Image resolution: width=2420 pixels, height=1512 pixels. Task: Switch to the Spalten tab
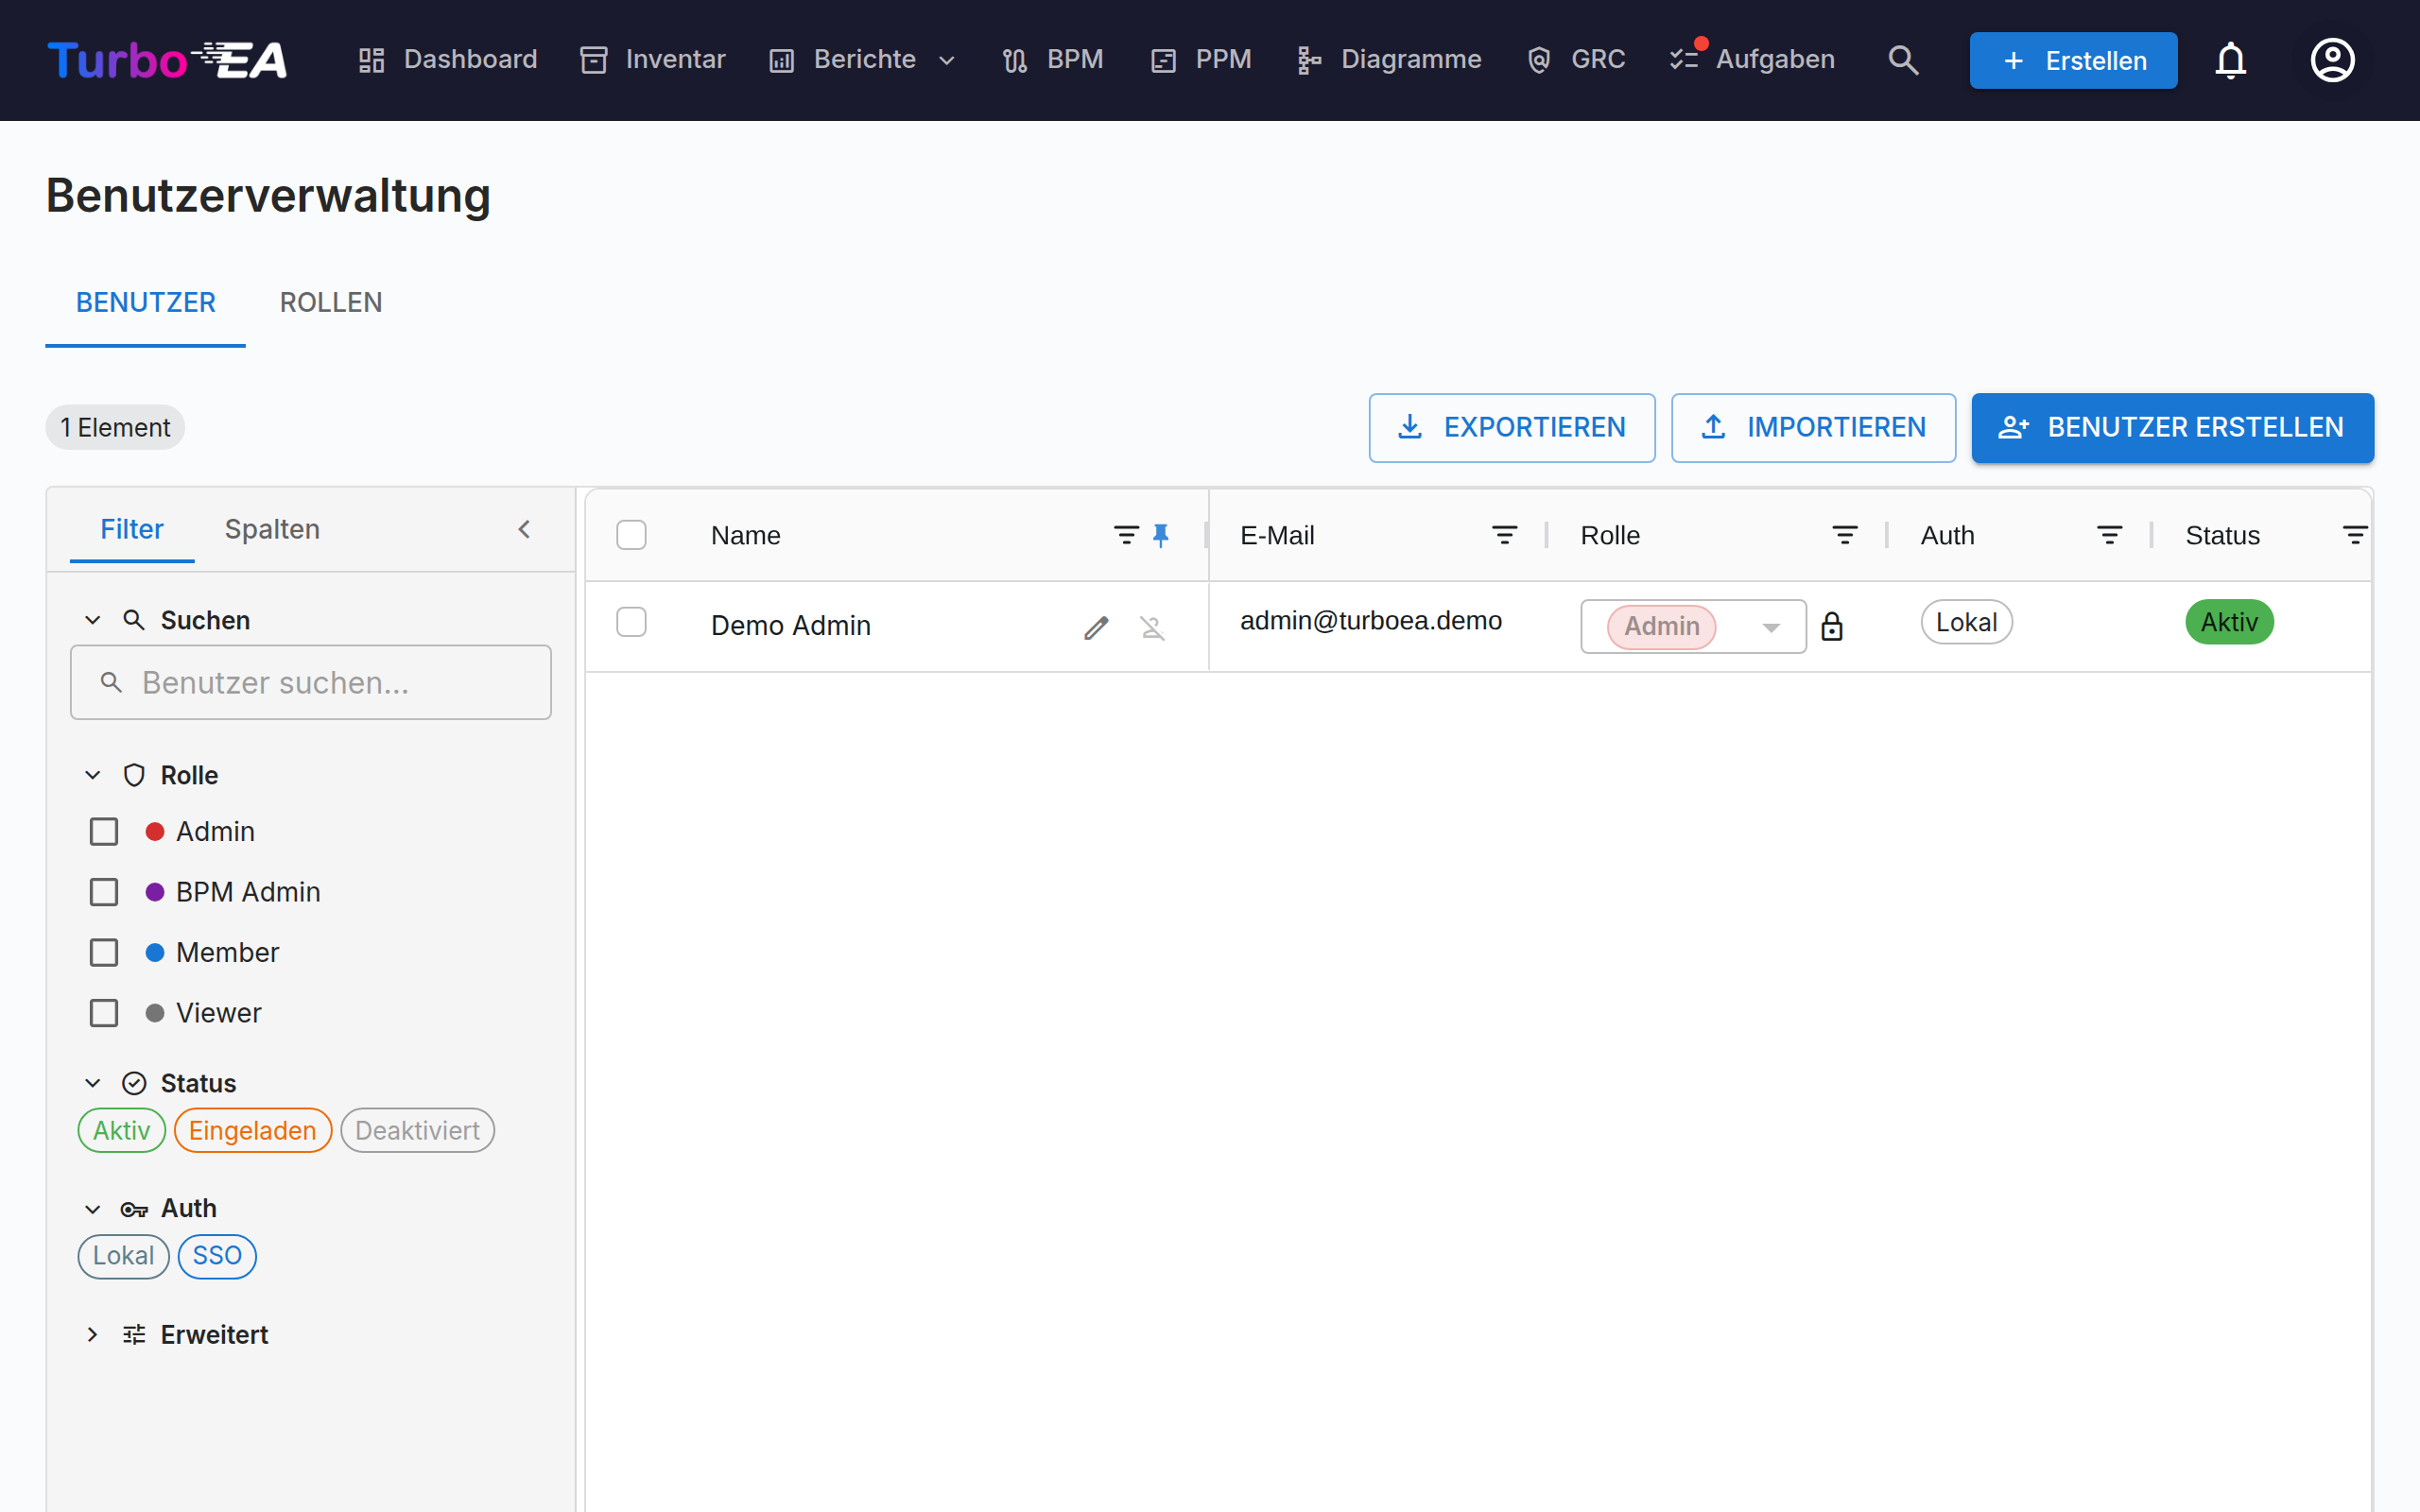point(272,529)
